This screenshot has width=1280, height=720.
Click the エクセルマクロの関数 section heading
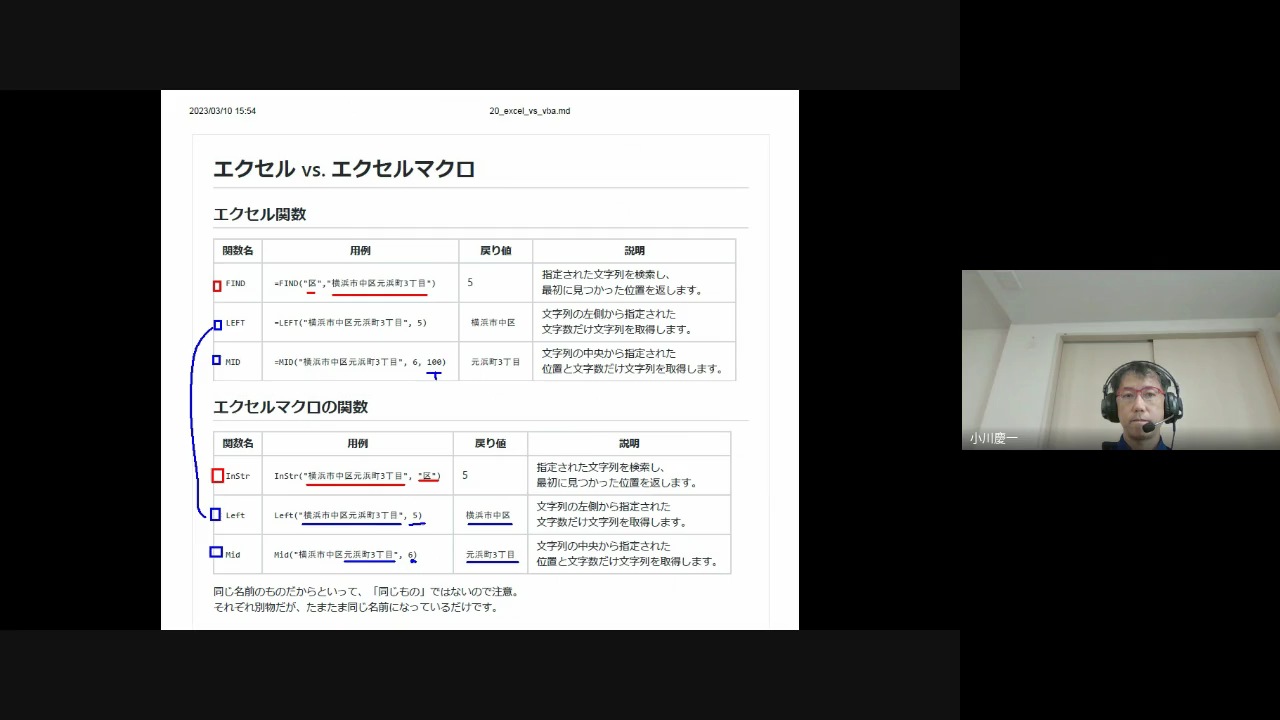point(291,407)
